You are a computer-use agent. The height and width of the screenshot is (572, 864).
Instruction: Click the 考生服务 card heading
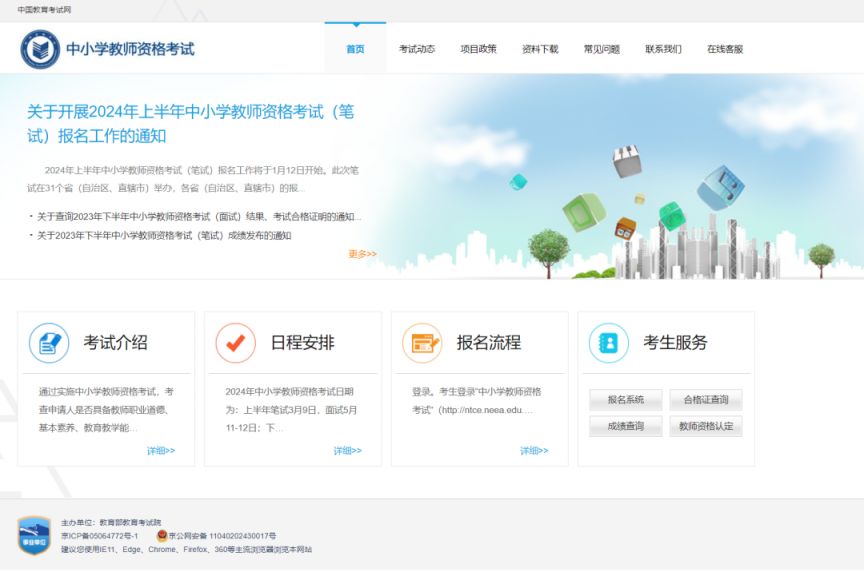[x=676, y=342]
